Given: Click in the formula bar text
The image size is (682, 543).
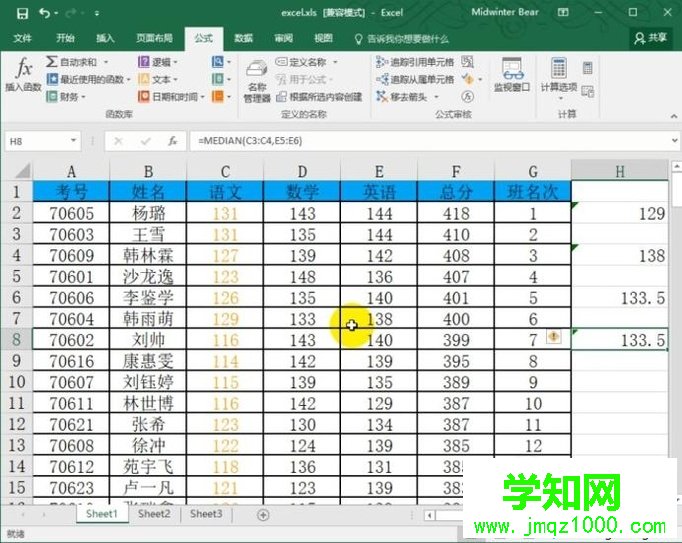Looking at the screenshot, I should pos(250,141).
